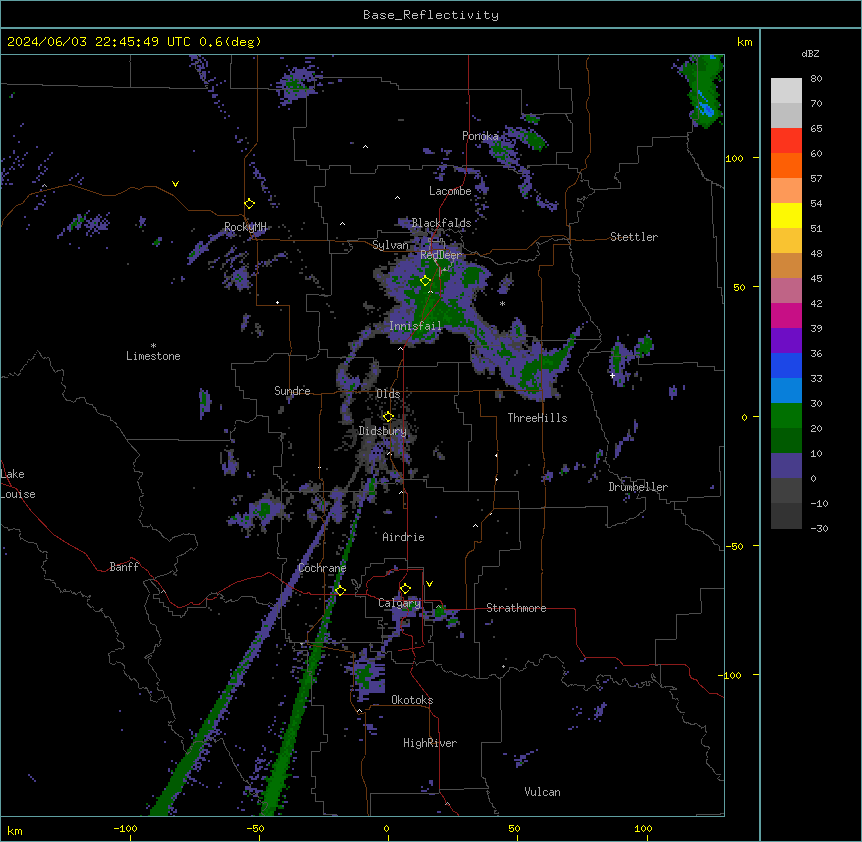Viewport: 862px width, 842px height.
Task: Click the Innisfail town label
Action: (415, 326)
